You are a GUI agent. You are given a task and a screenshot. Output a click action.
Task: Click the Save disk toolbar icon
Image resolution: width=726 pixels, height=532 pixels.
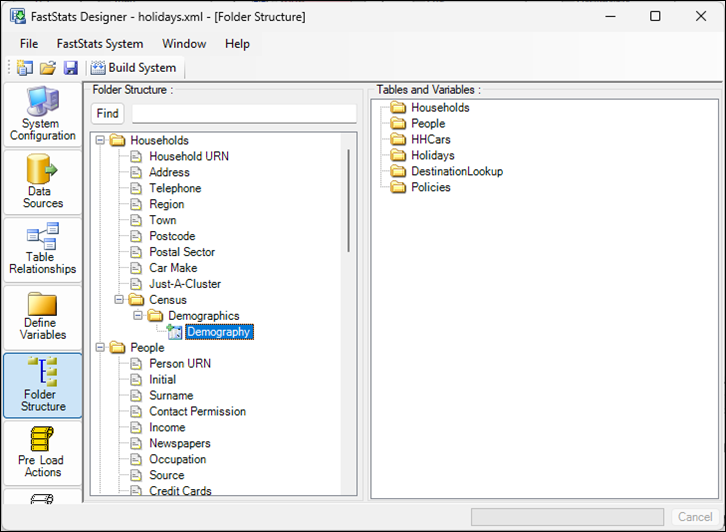click(x=70, y=68)
